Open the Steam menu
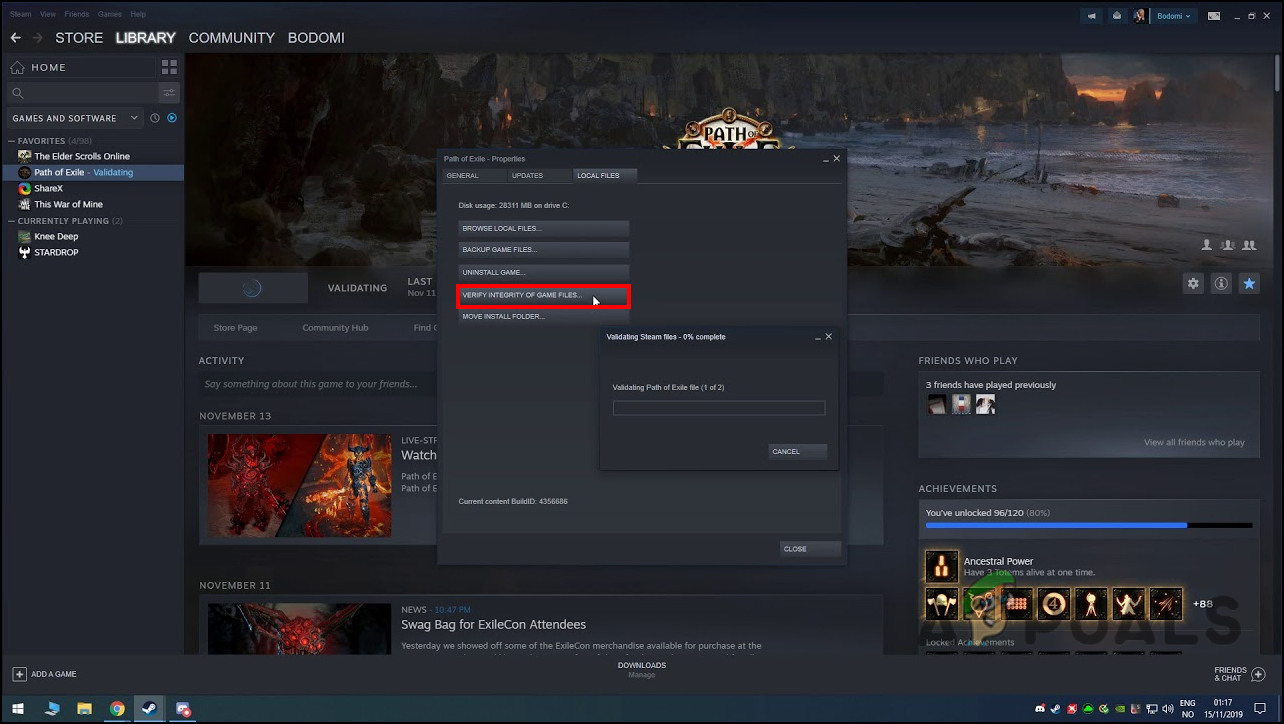 pyautogui.click(x=20, y=14)
